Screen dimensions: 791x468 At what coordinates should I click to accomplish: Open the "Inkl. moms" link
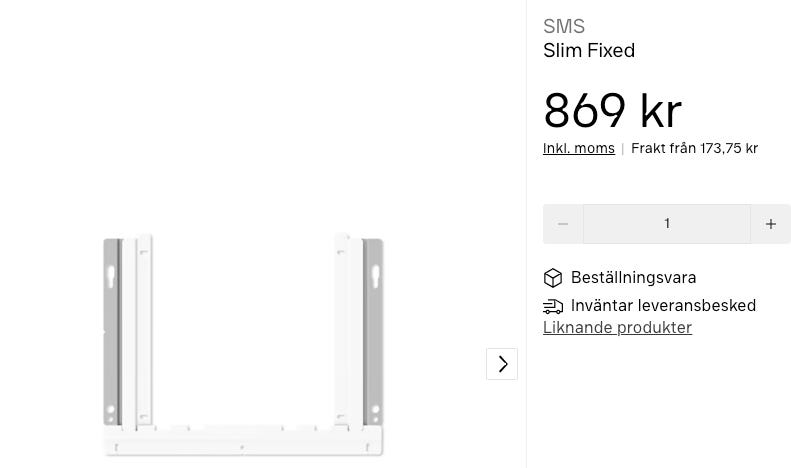(579, 149)
